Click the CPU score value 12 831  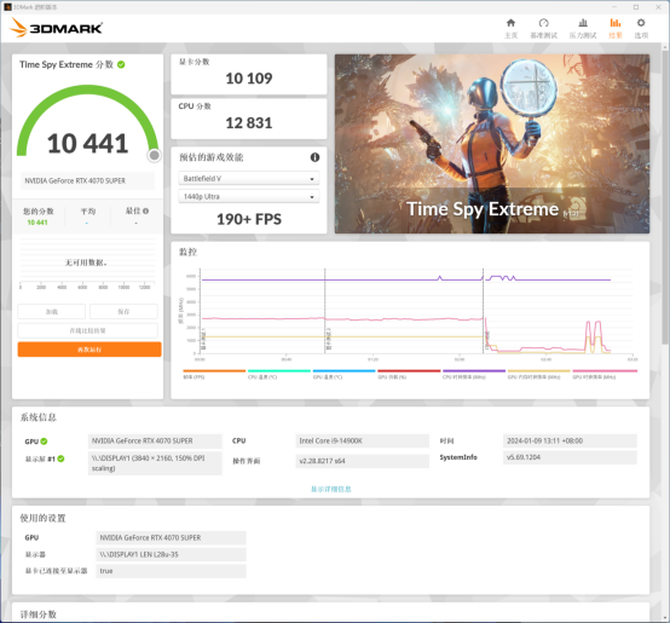click(249, 123)
